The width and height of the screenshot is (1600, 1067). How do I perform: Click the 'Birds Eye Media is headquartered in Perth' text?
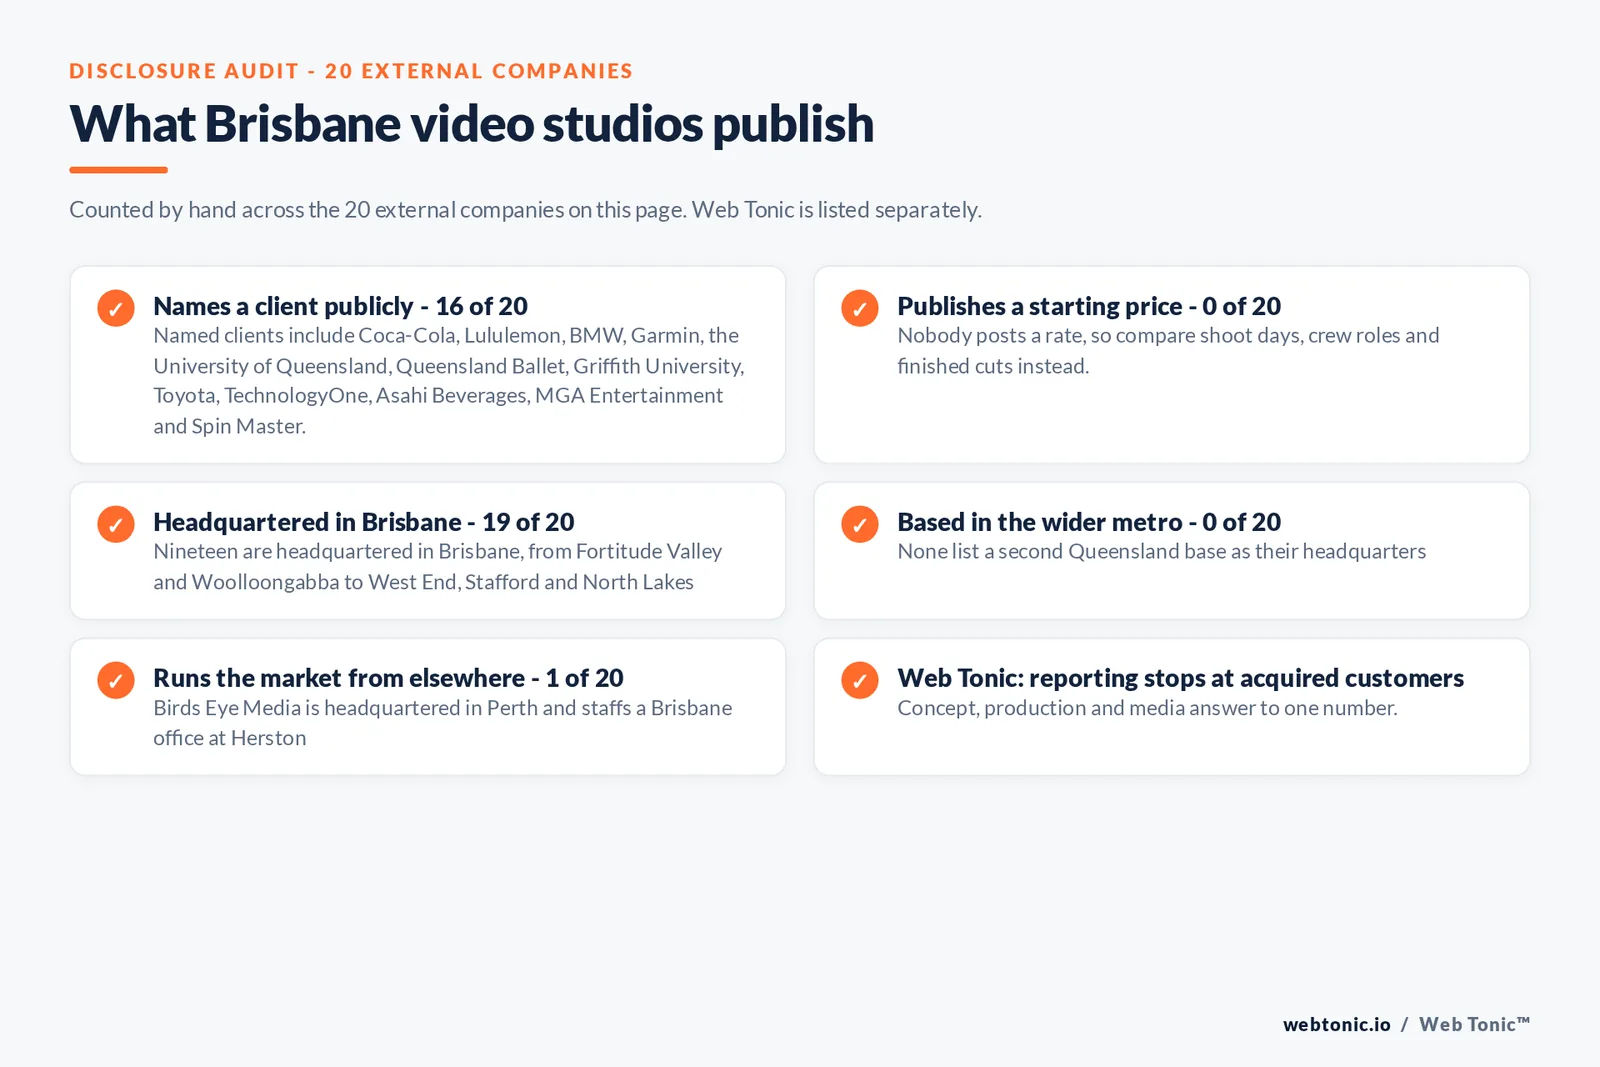pos(443,722)
